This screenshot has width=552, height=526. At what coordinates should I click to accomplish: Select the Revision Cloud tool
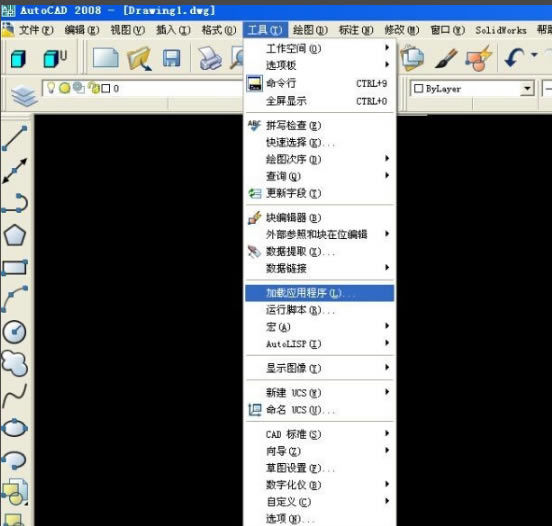pos(14,363)
